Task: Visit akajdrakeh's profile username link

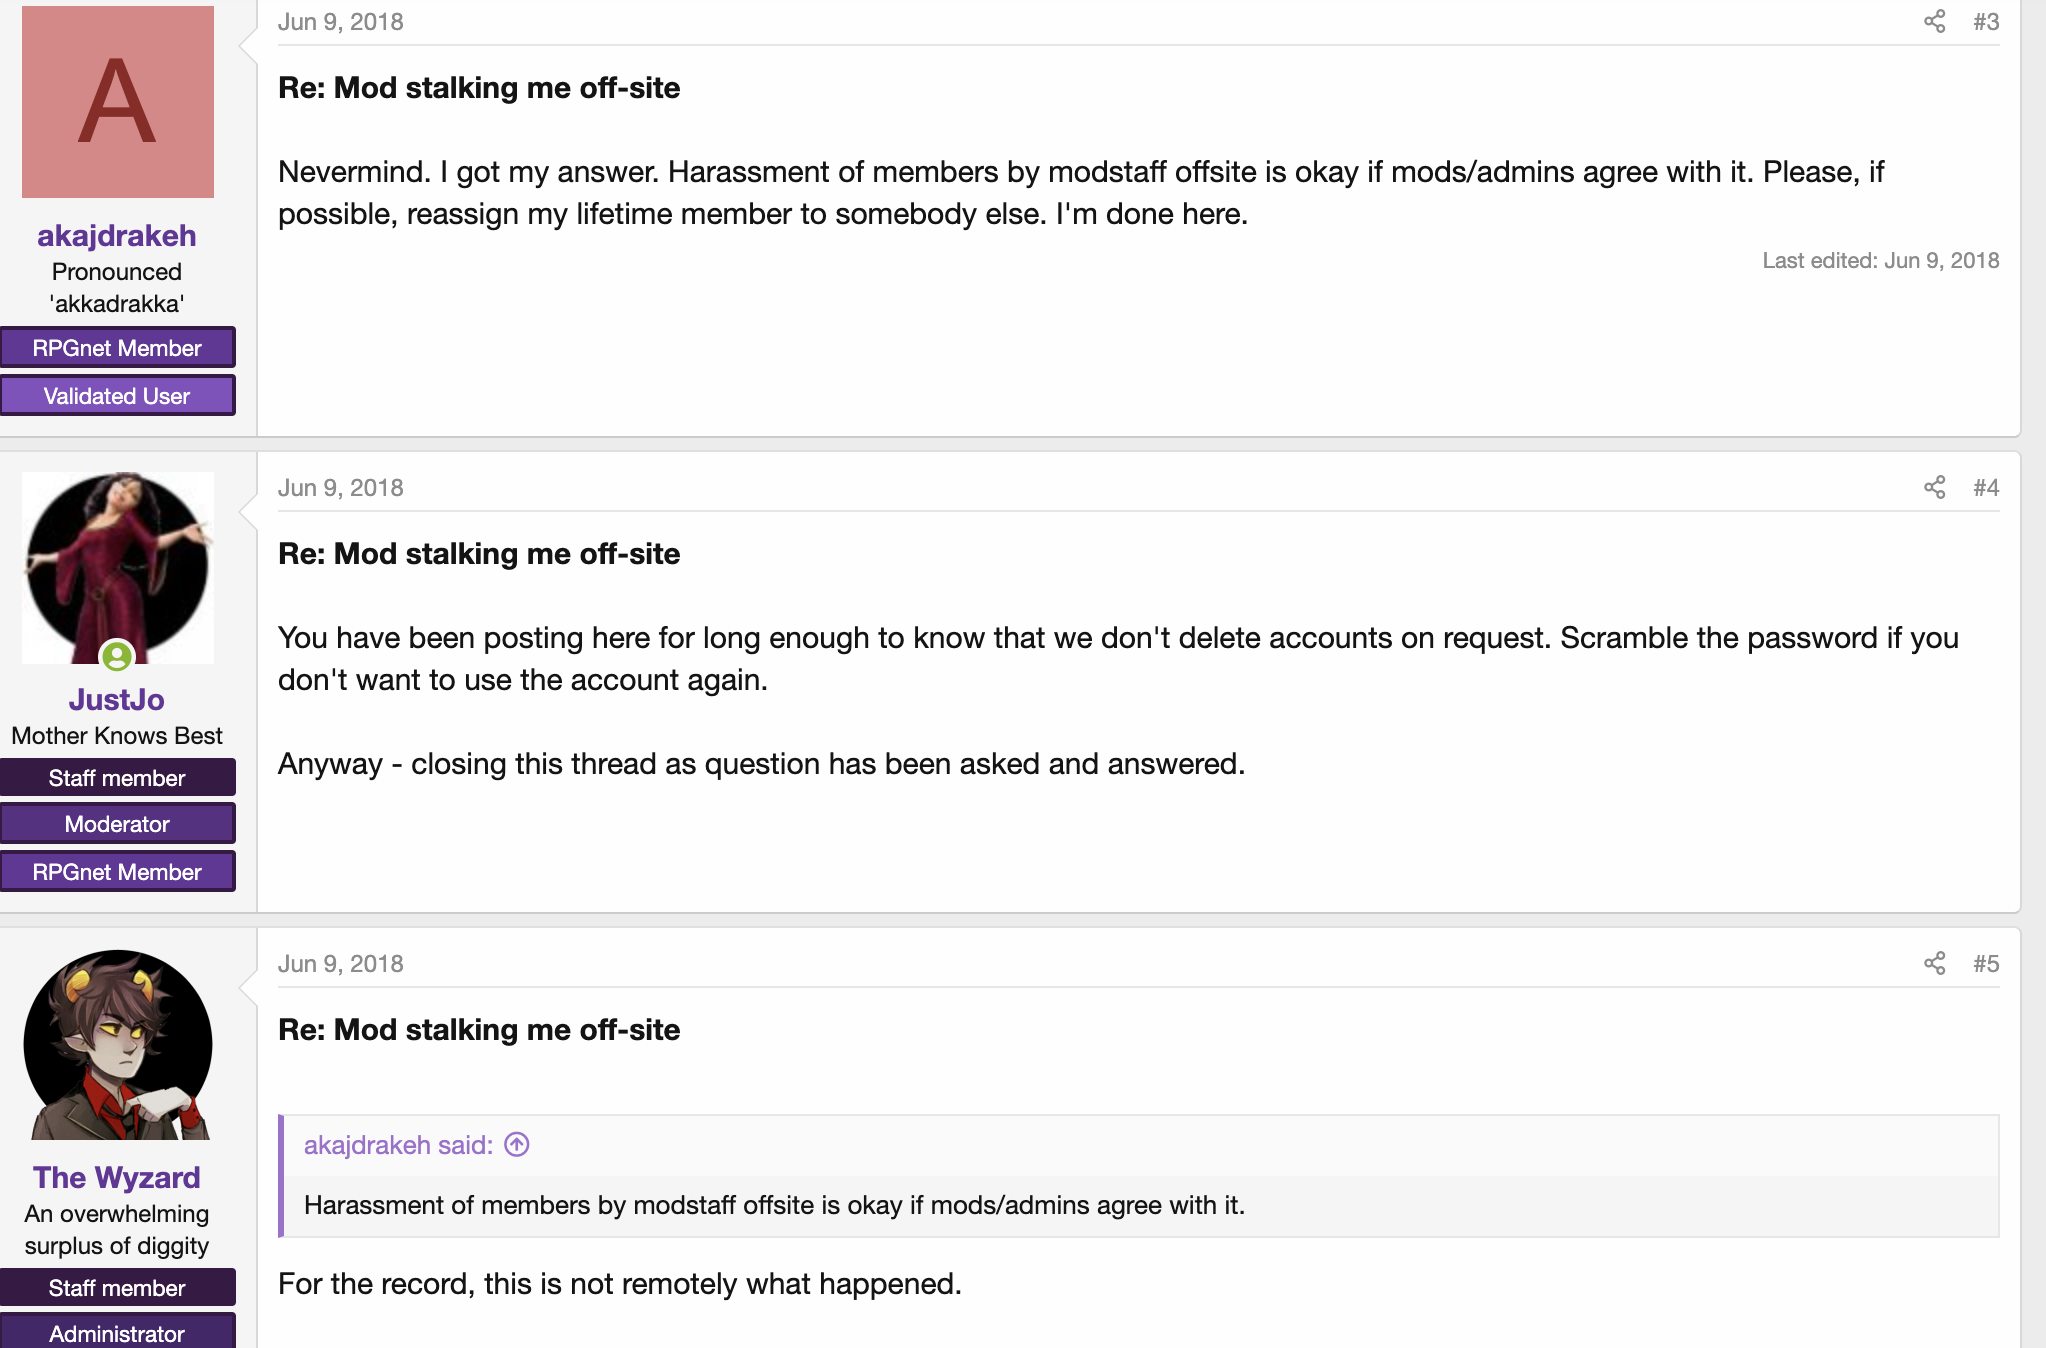Action: [117, 236]
